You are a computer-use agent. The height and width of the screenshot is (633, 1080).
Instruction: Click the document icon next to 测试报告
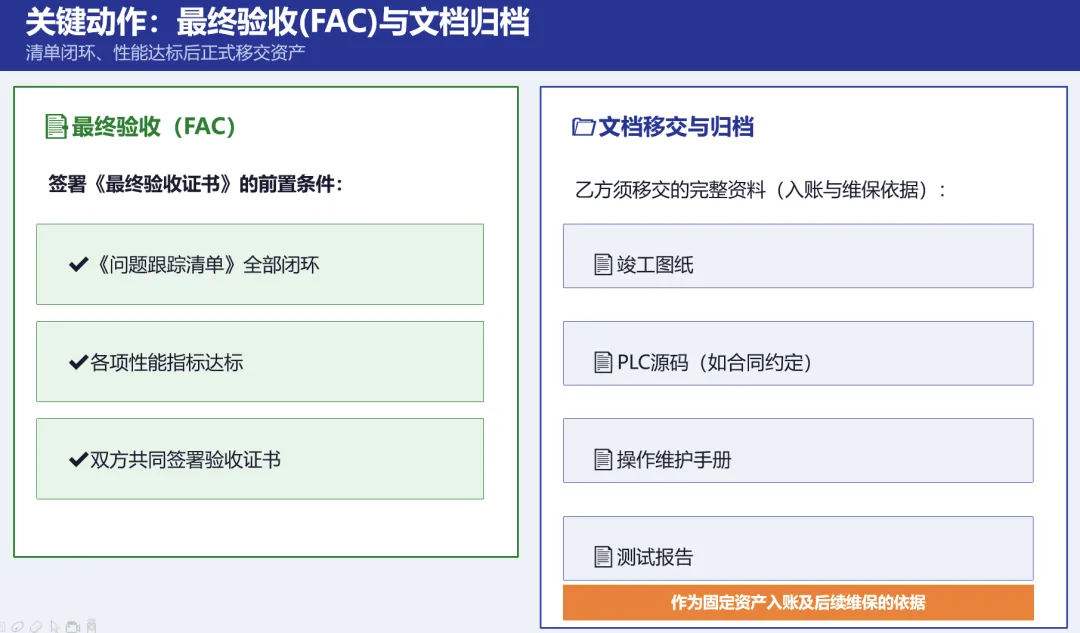click(603, 557)
